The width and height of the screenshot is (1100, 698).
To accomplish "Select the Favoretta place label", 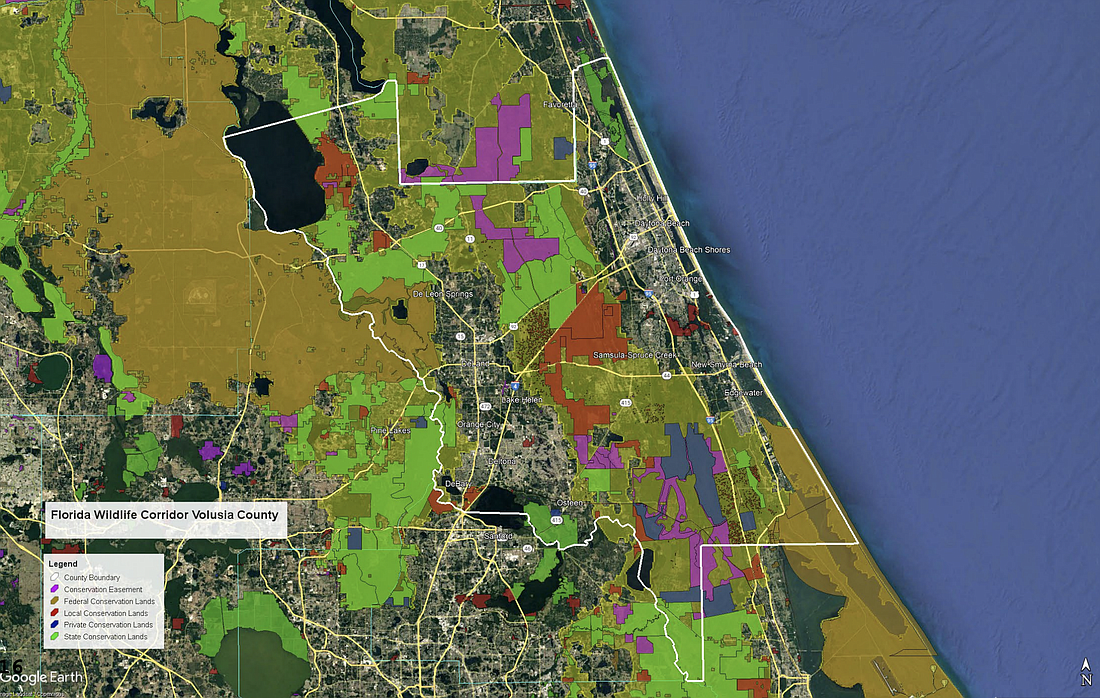I will [558, 104].
